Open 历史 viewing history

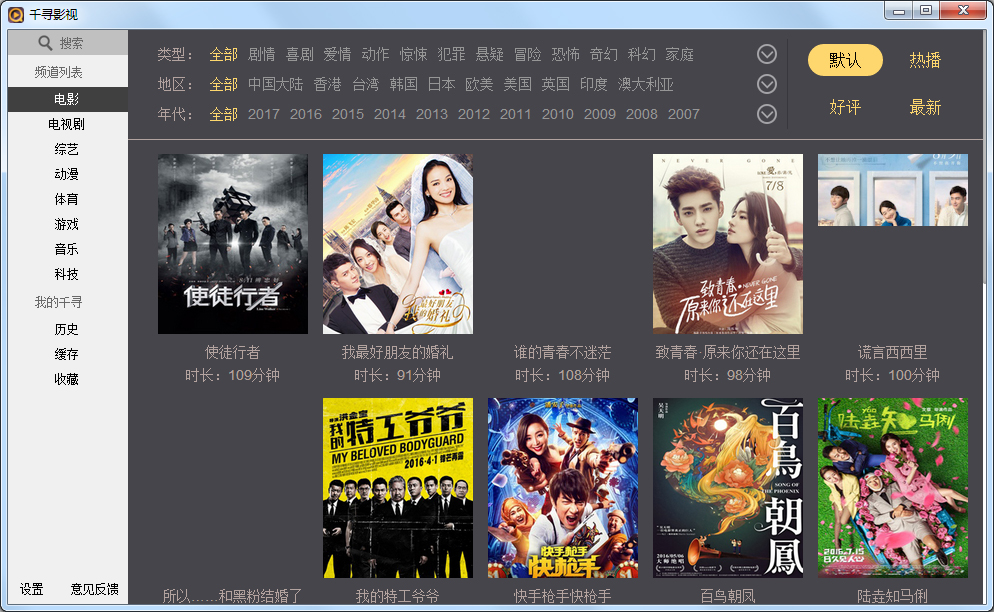click(67, 329)
